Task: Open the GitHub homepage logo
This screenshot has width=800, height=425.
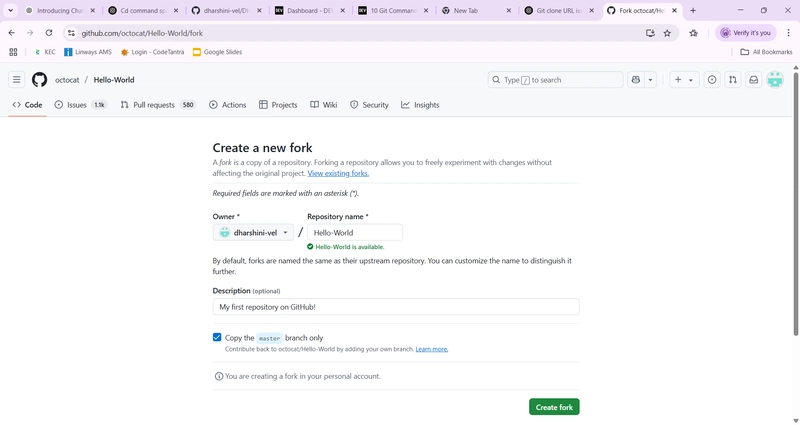Action: pyautogui.click(x=39, y=80)
